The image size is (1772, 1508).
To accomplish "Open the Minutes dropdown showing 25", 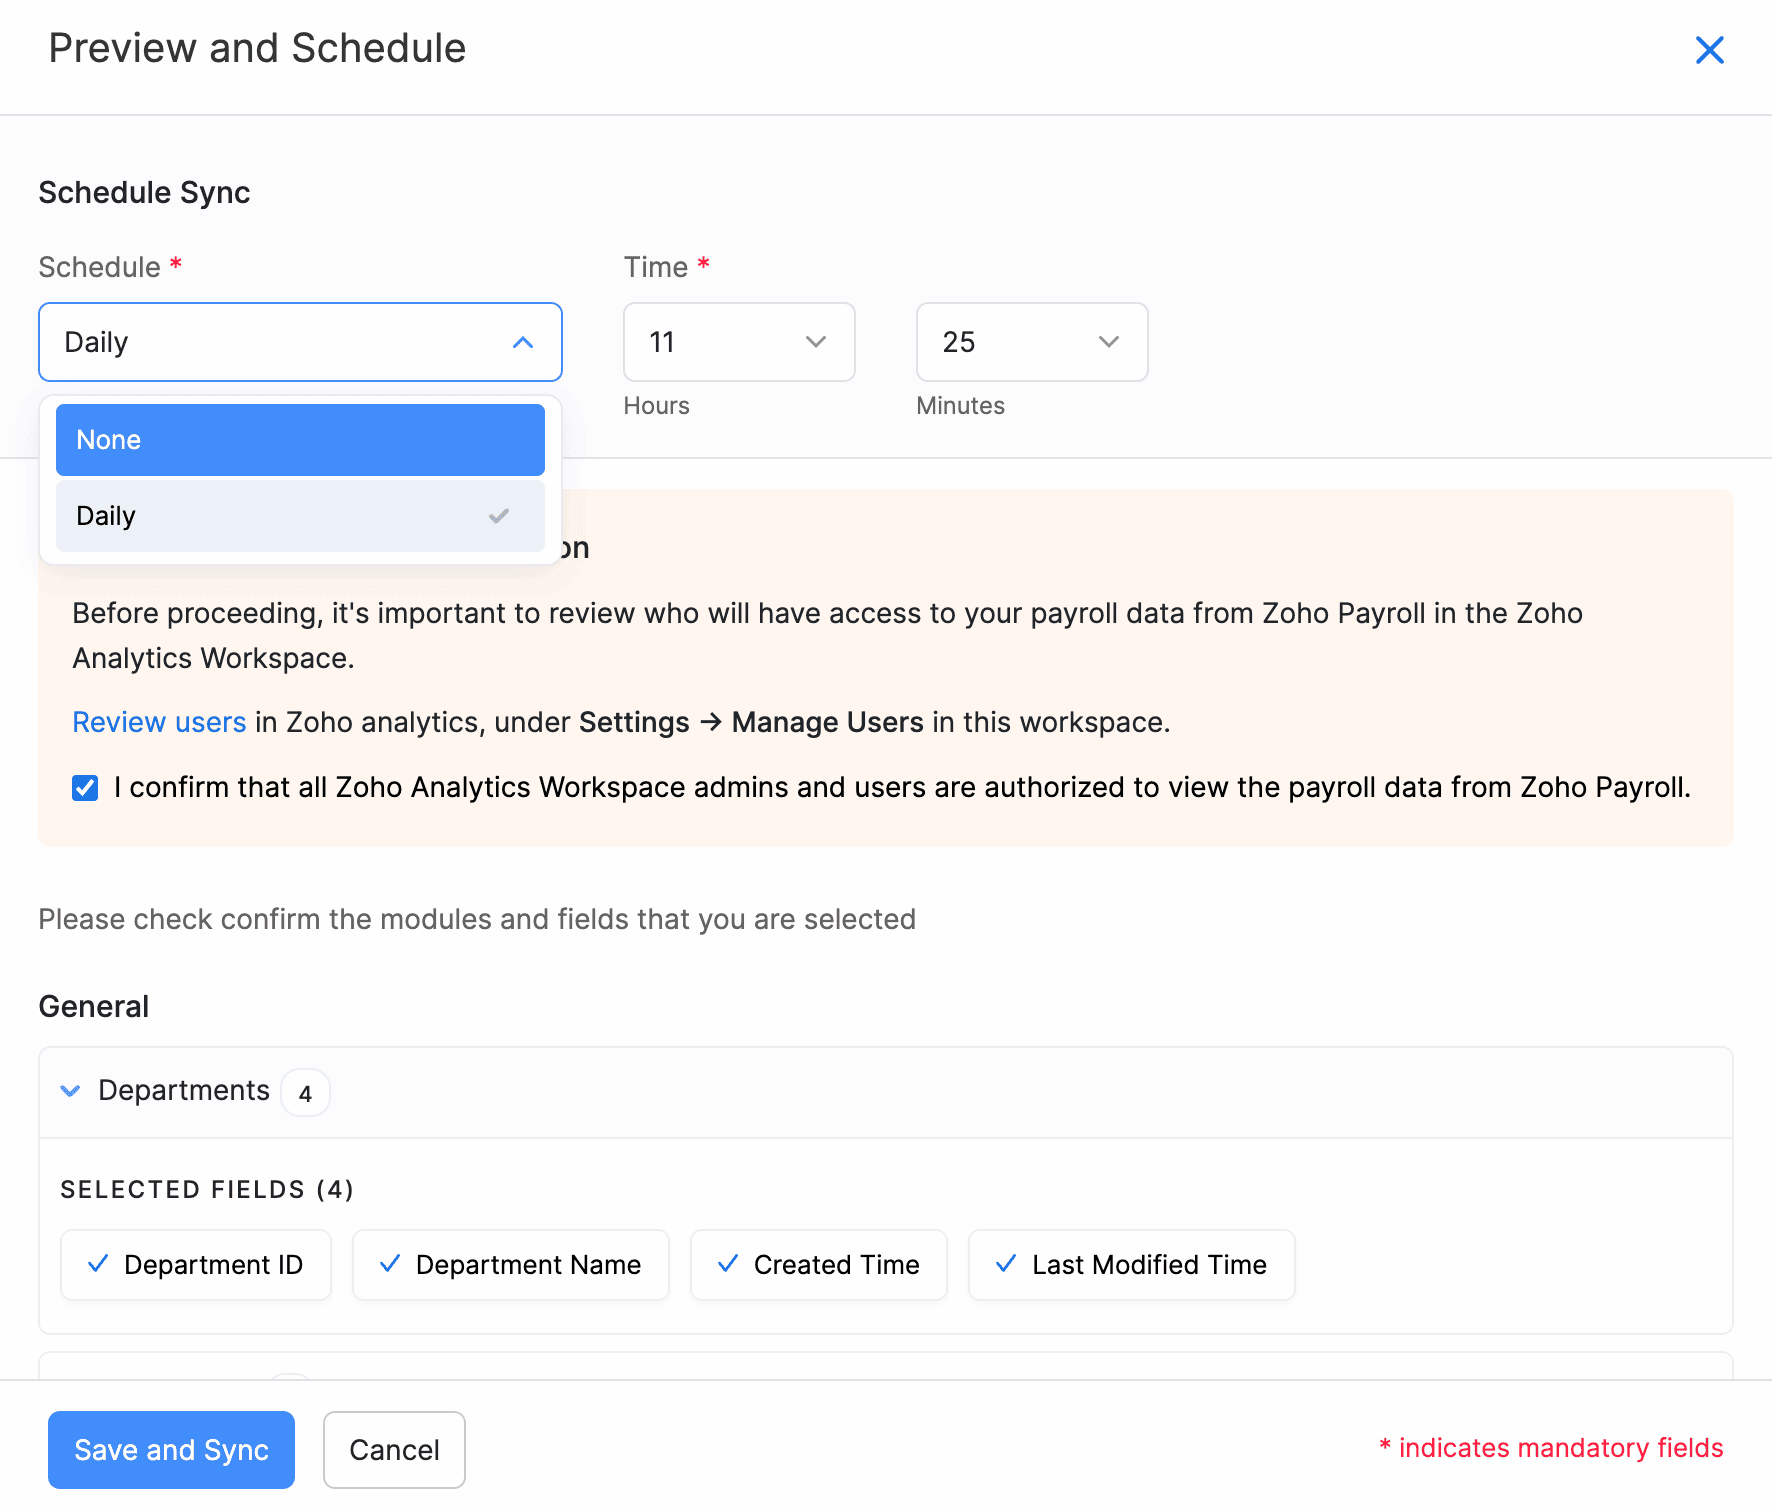I will click(x=1031, y=342).
